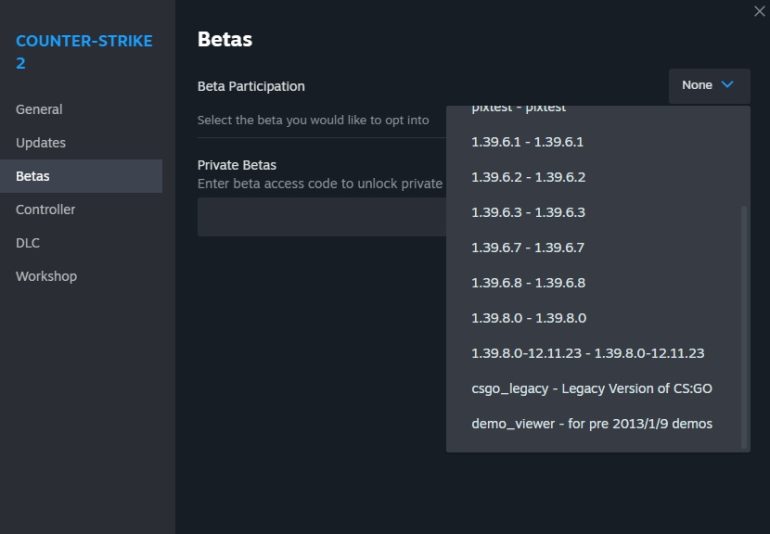Open the DLC tab
The width and height of the screenshot is (770, 534).
[28, 243]
